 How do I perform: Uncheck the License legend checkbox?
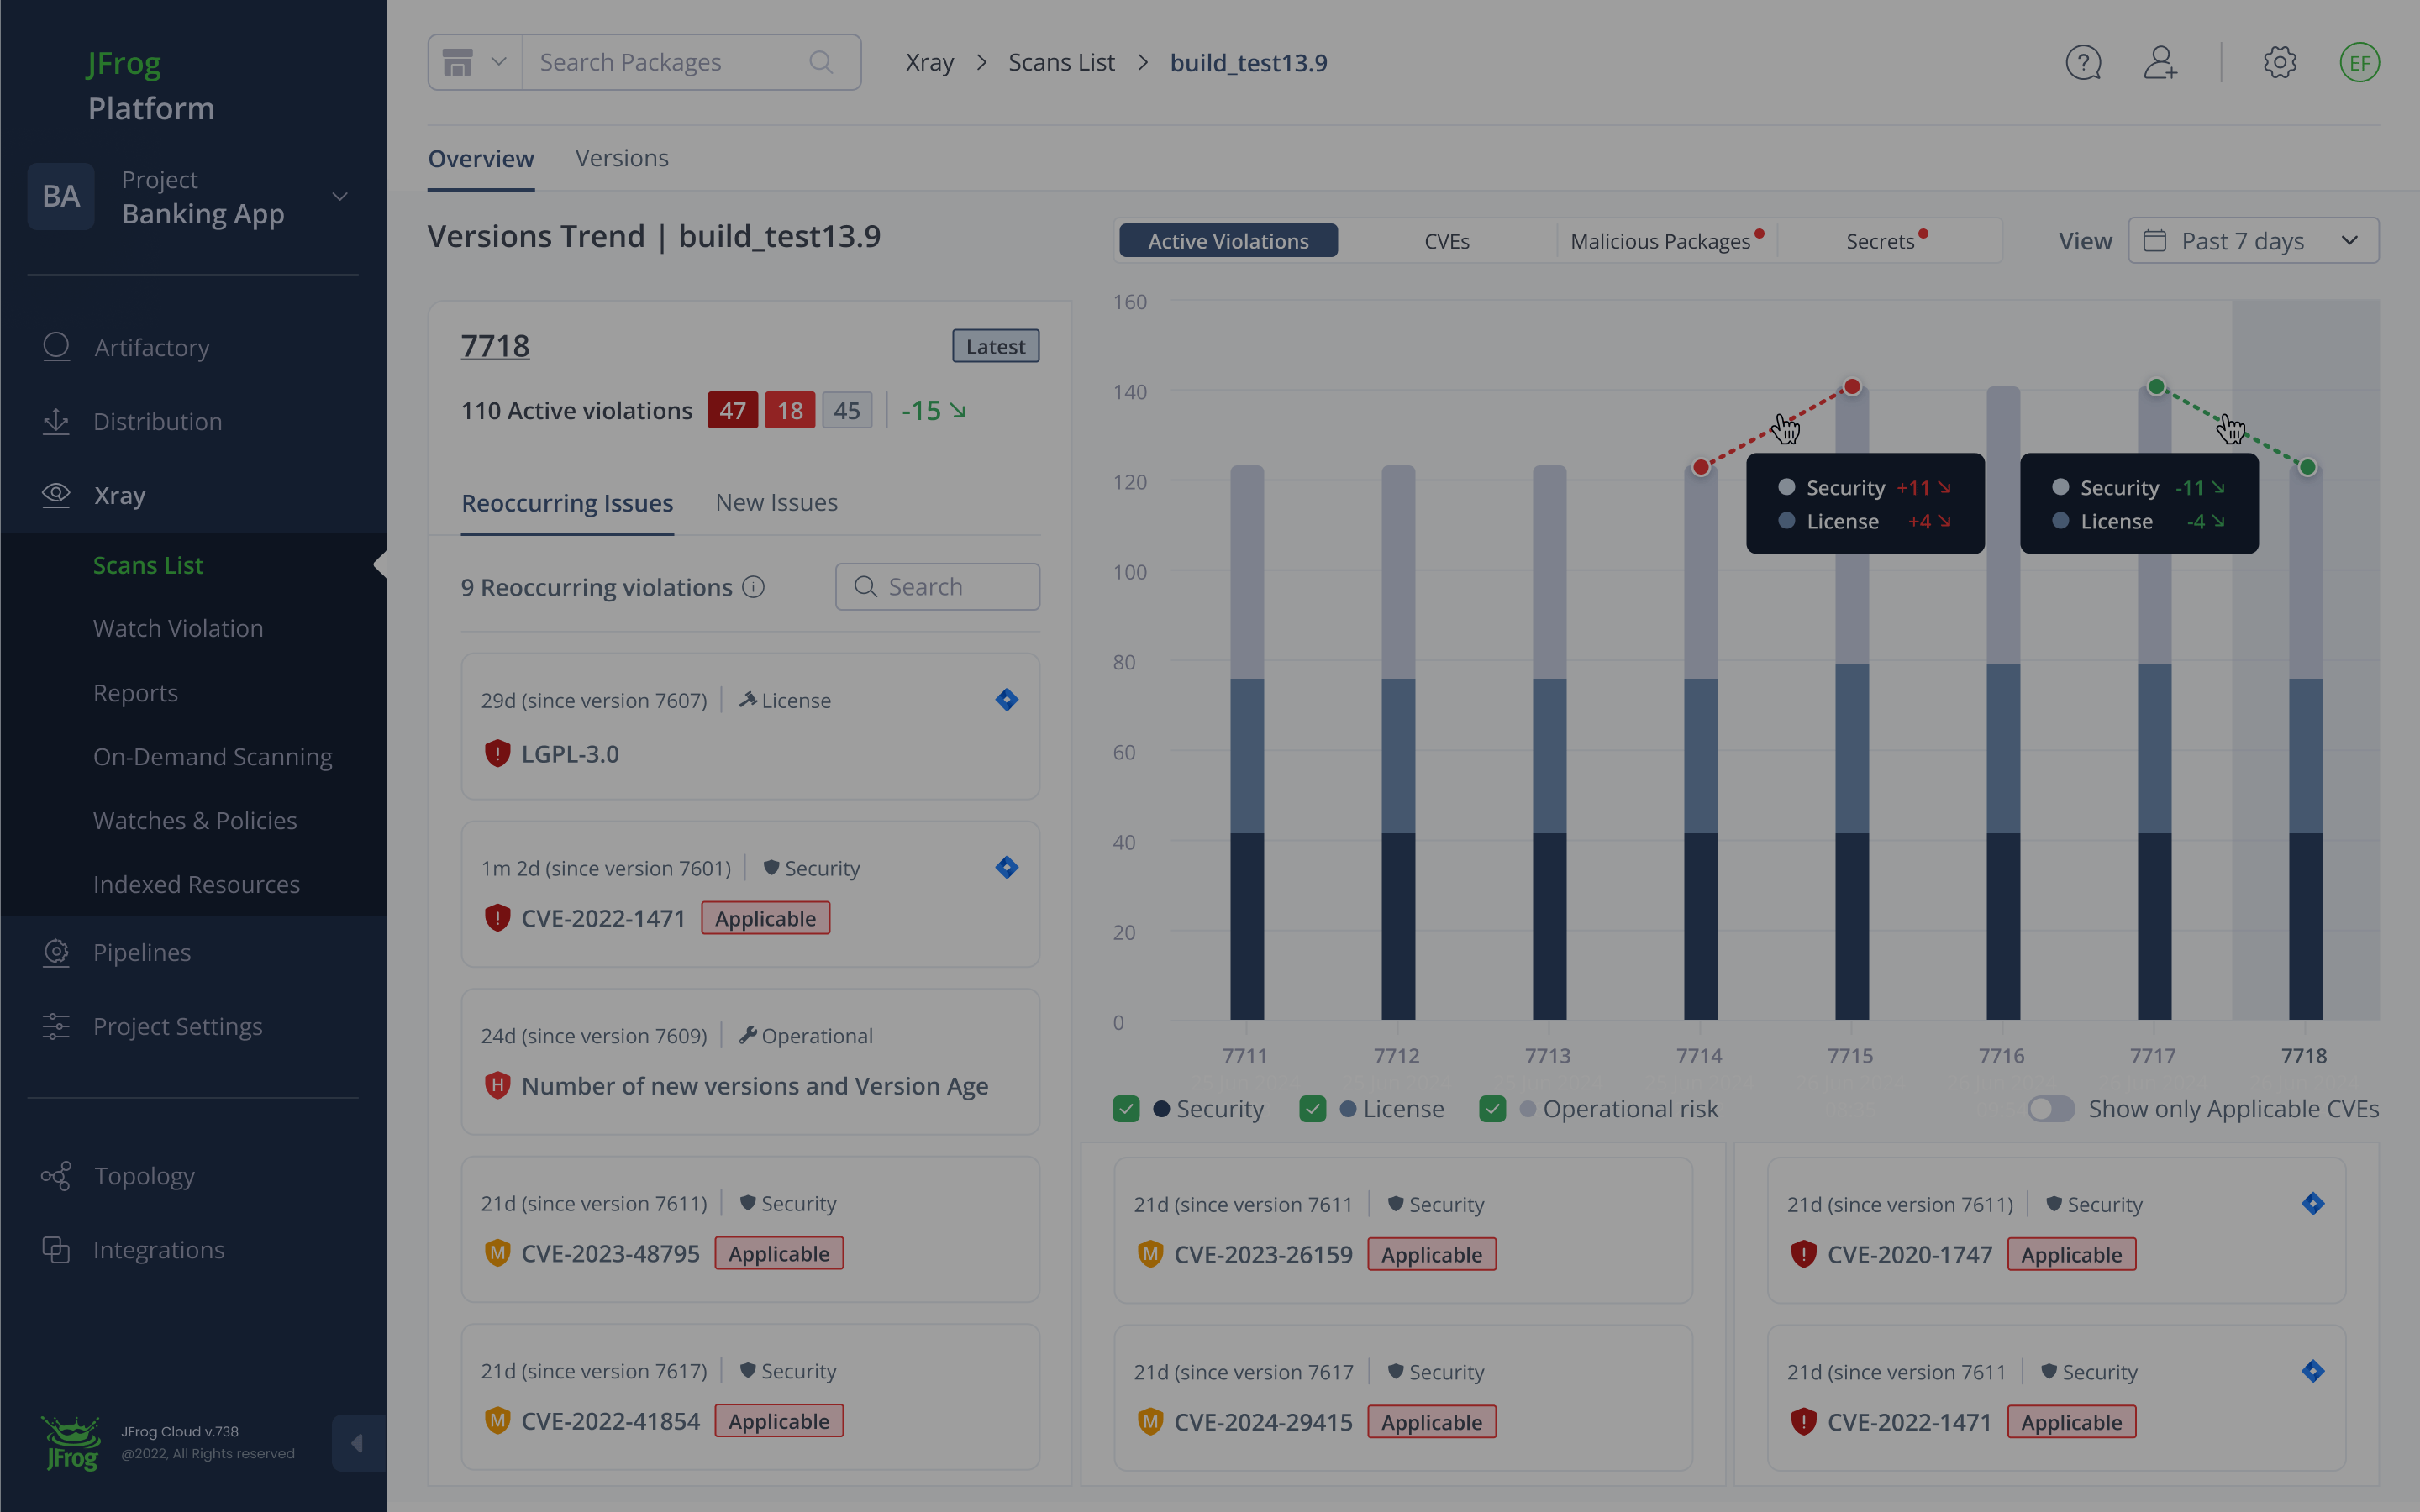[1312, 1109]
